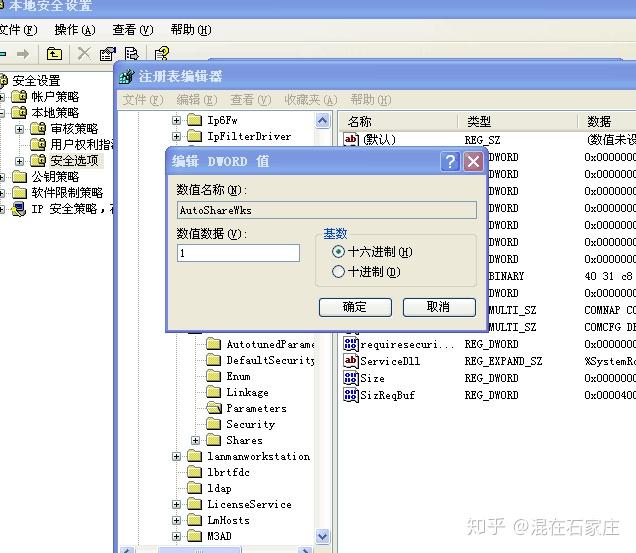
Task: Select the Security registry key
Action: (251, 424)
